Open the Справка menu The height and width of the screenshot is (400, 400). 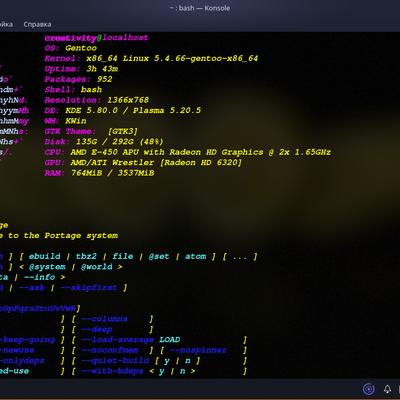[x=37, y=24]
